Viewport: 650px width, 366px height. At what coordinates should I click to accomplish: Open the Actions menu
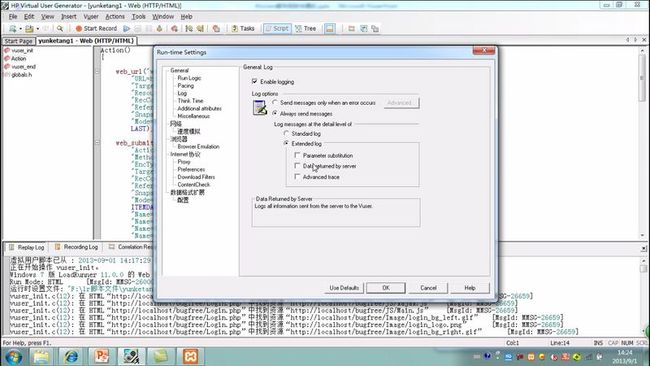115,17
